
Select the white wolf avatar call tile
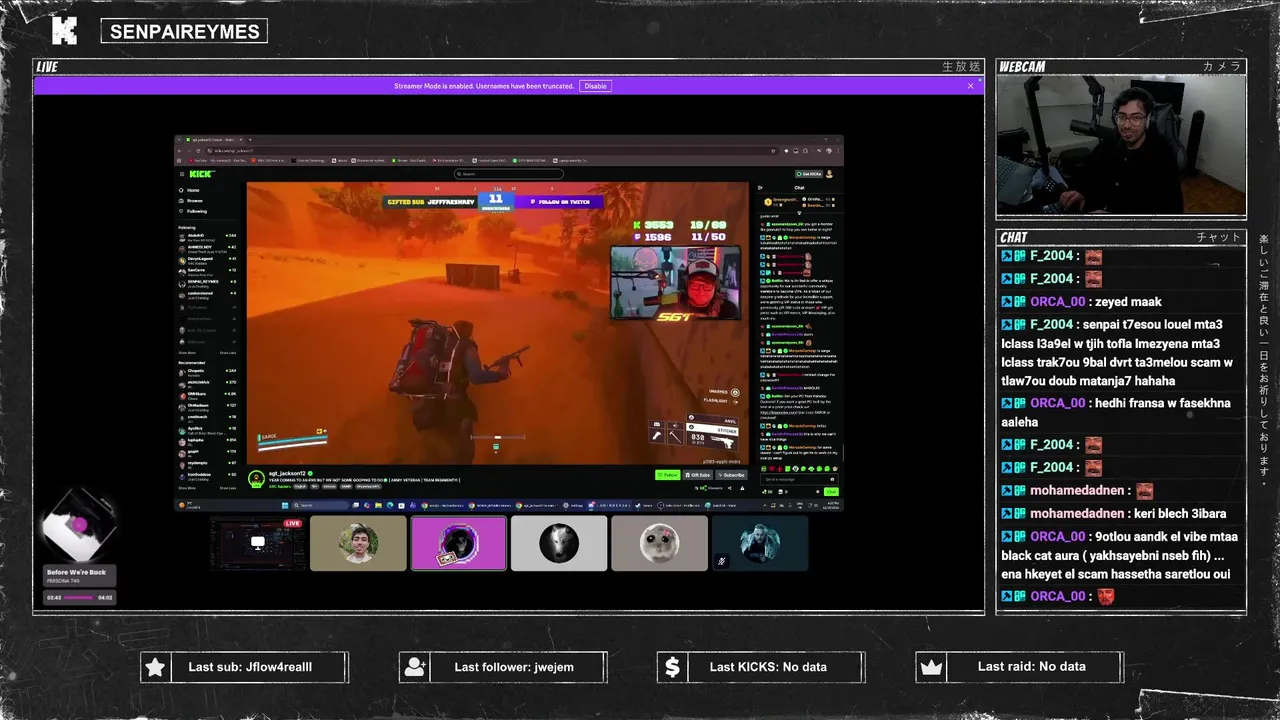tap(559, 543)
